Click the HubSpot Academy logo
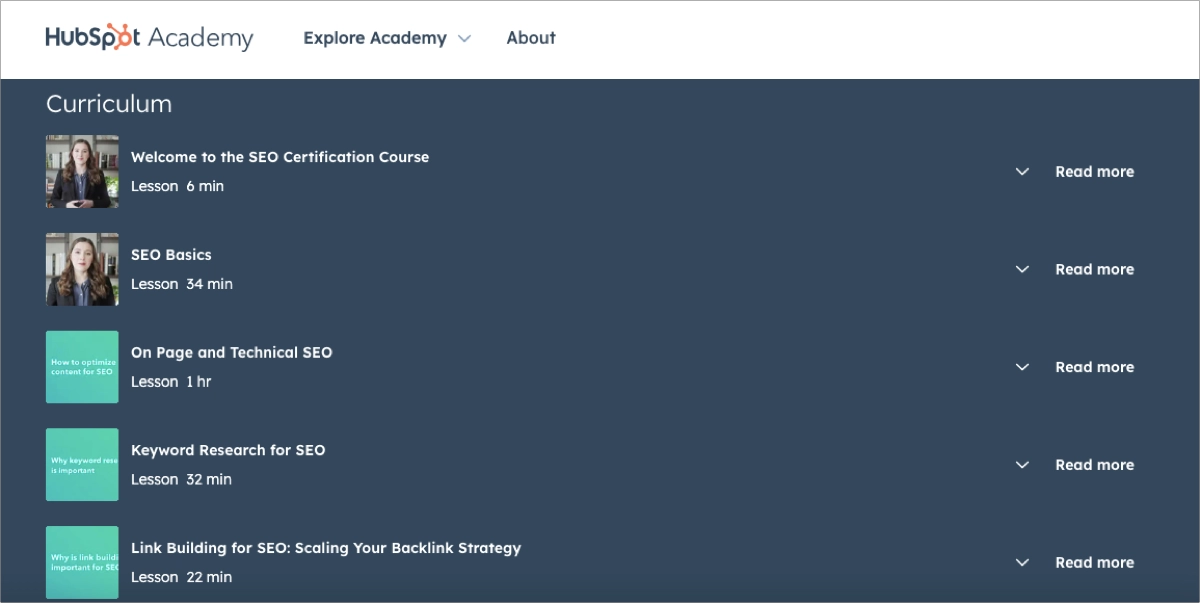Viewport: 1200px width, 603px height. click(x=148, y=36)
